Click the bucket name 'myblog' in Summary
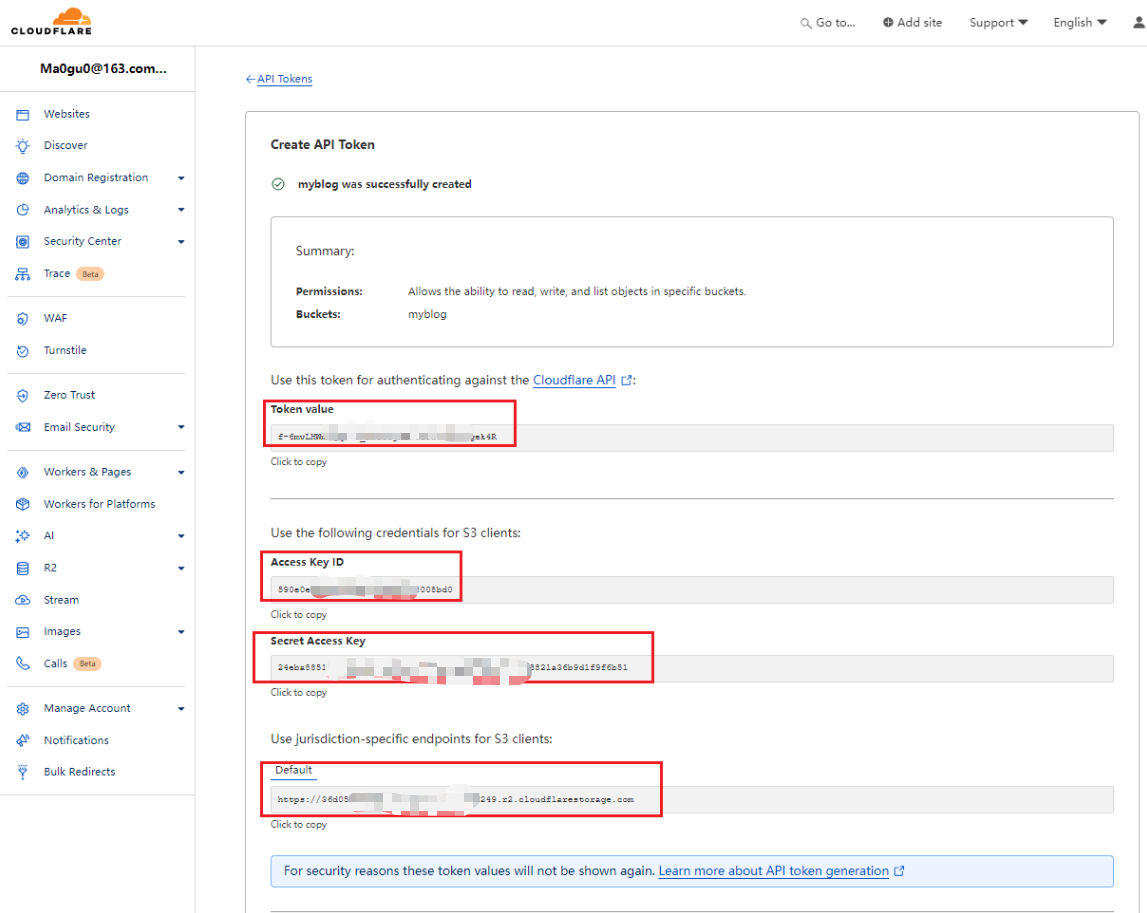This screenshot has width=1147, height=913. [x=427, y=315]
